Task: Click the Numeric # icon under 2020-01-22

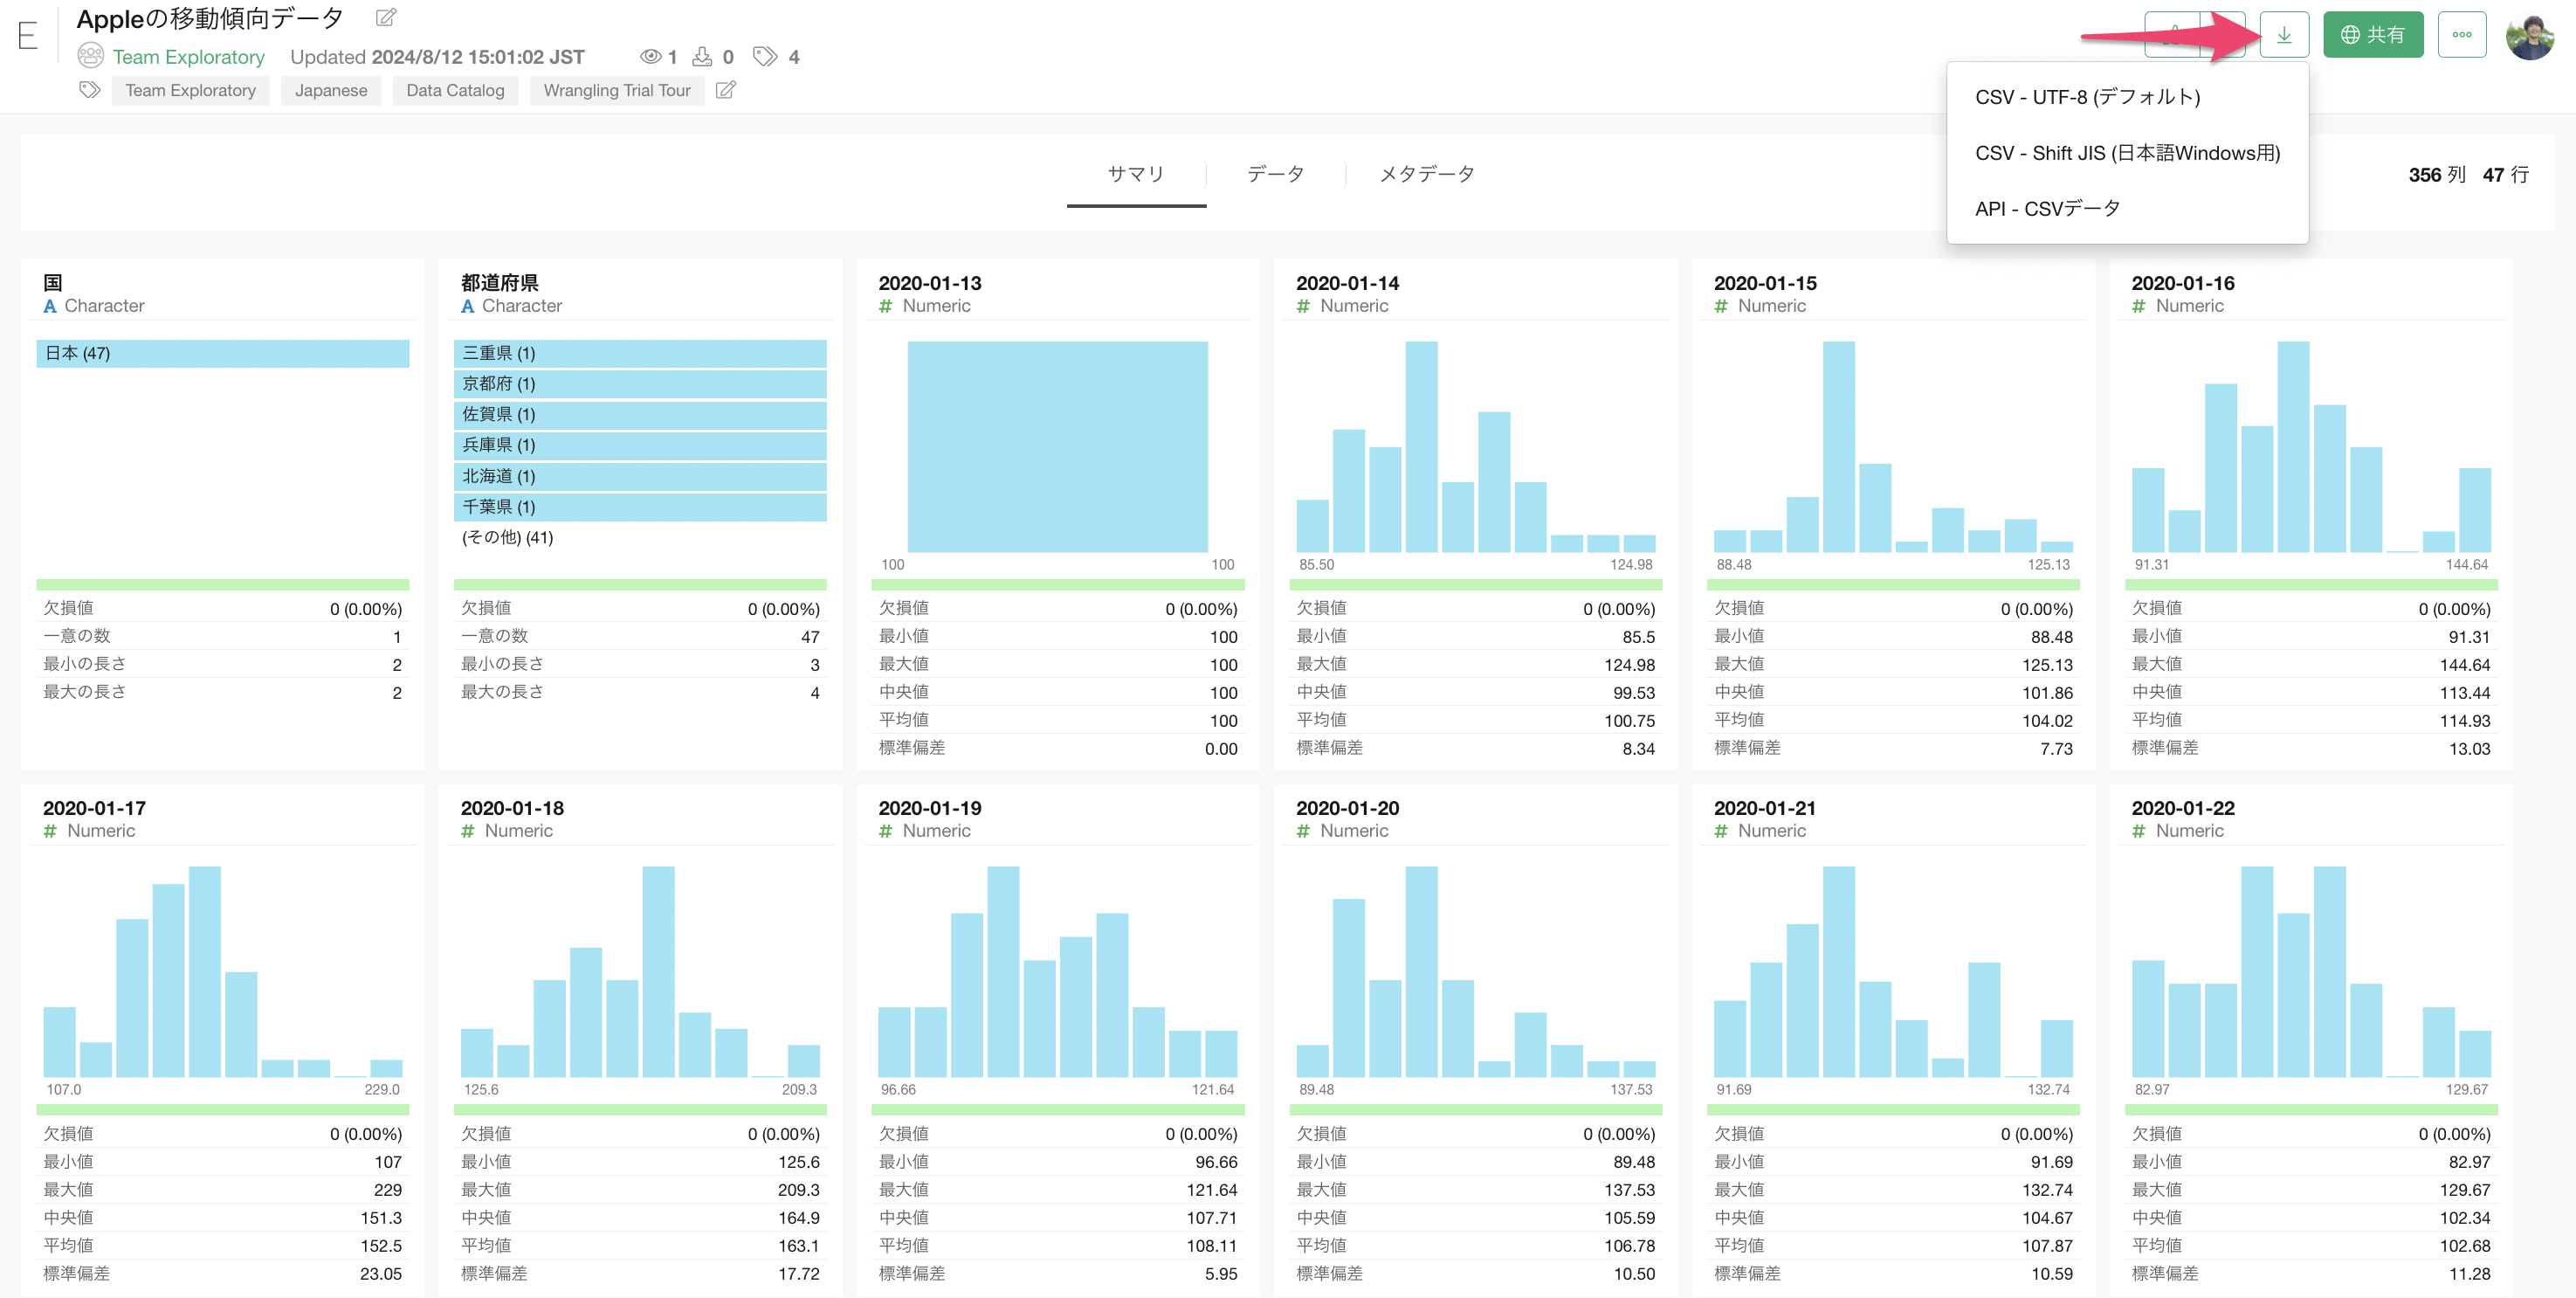Action: [2138, 832]
